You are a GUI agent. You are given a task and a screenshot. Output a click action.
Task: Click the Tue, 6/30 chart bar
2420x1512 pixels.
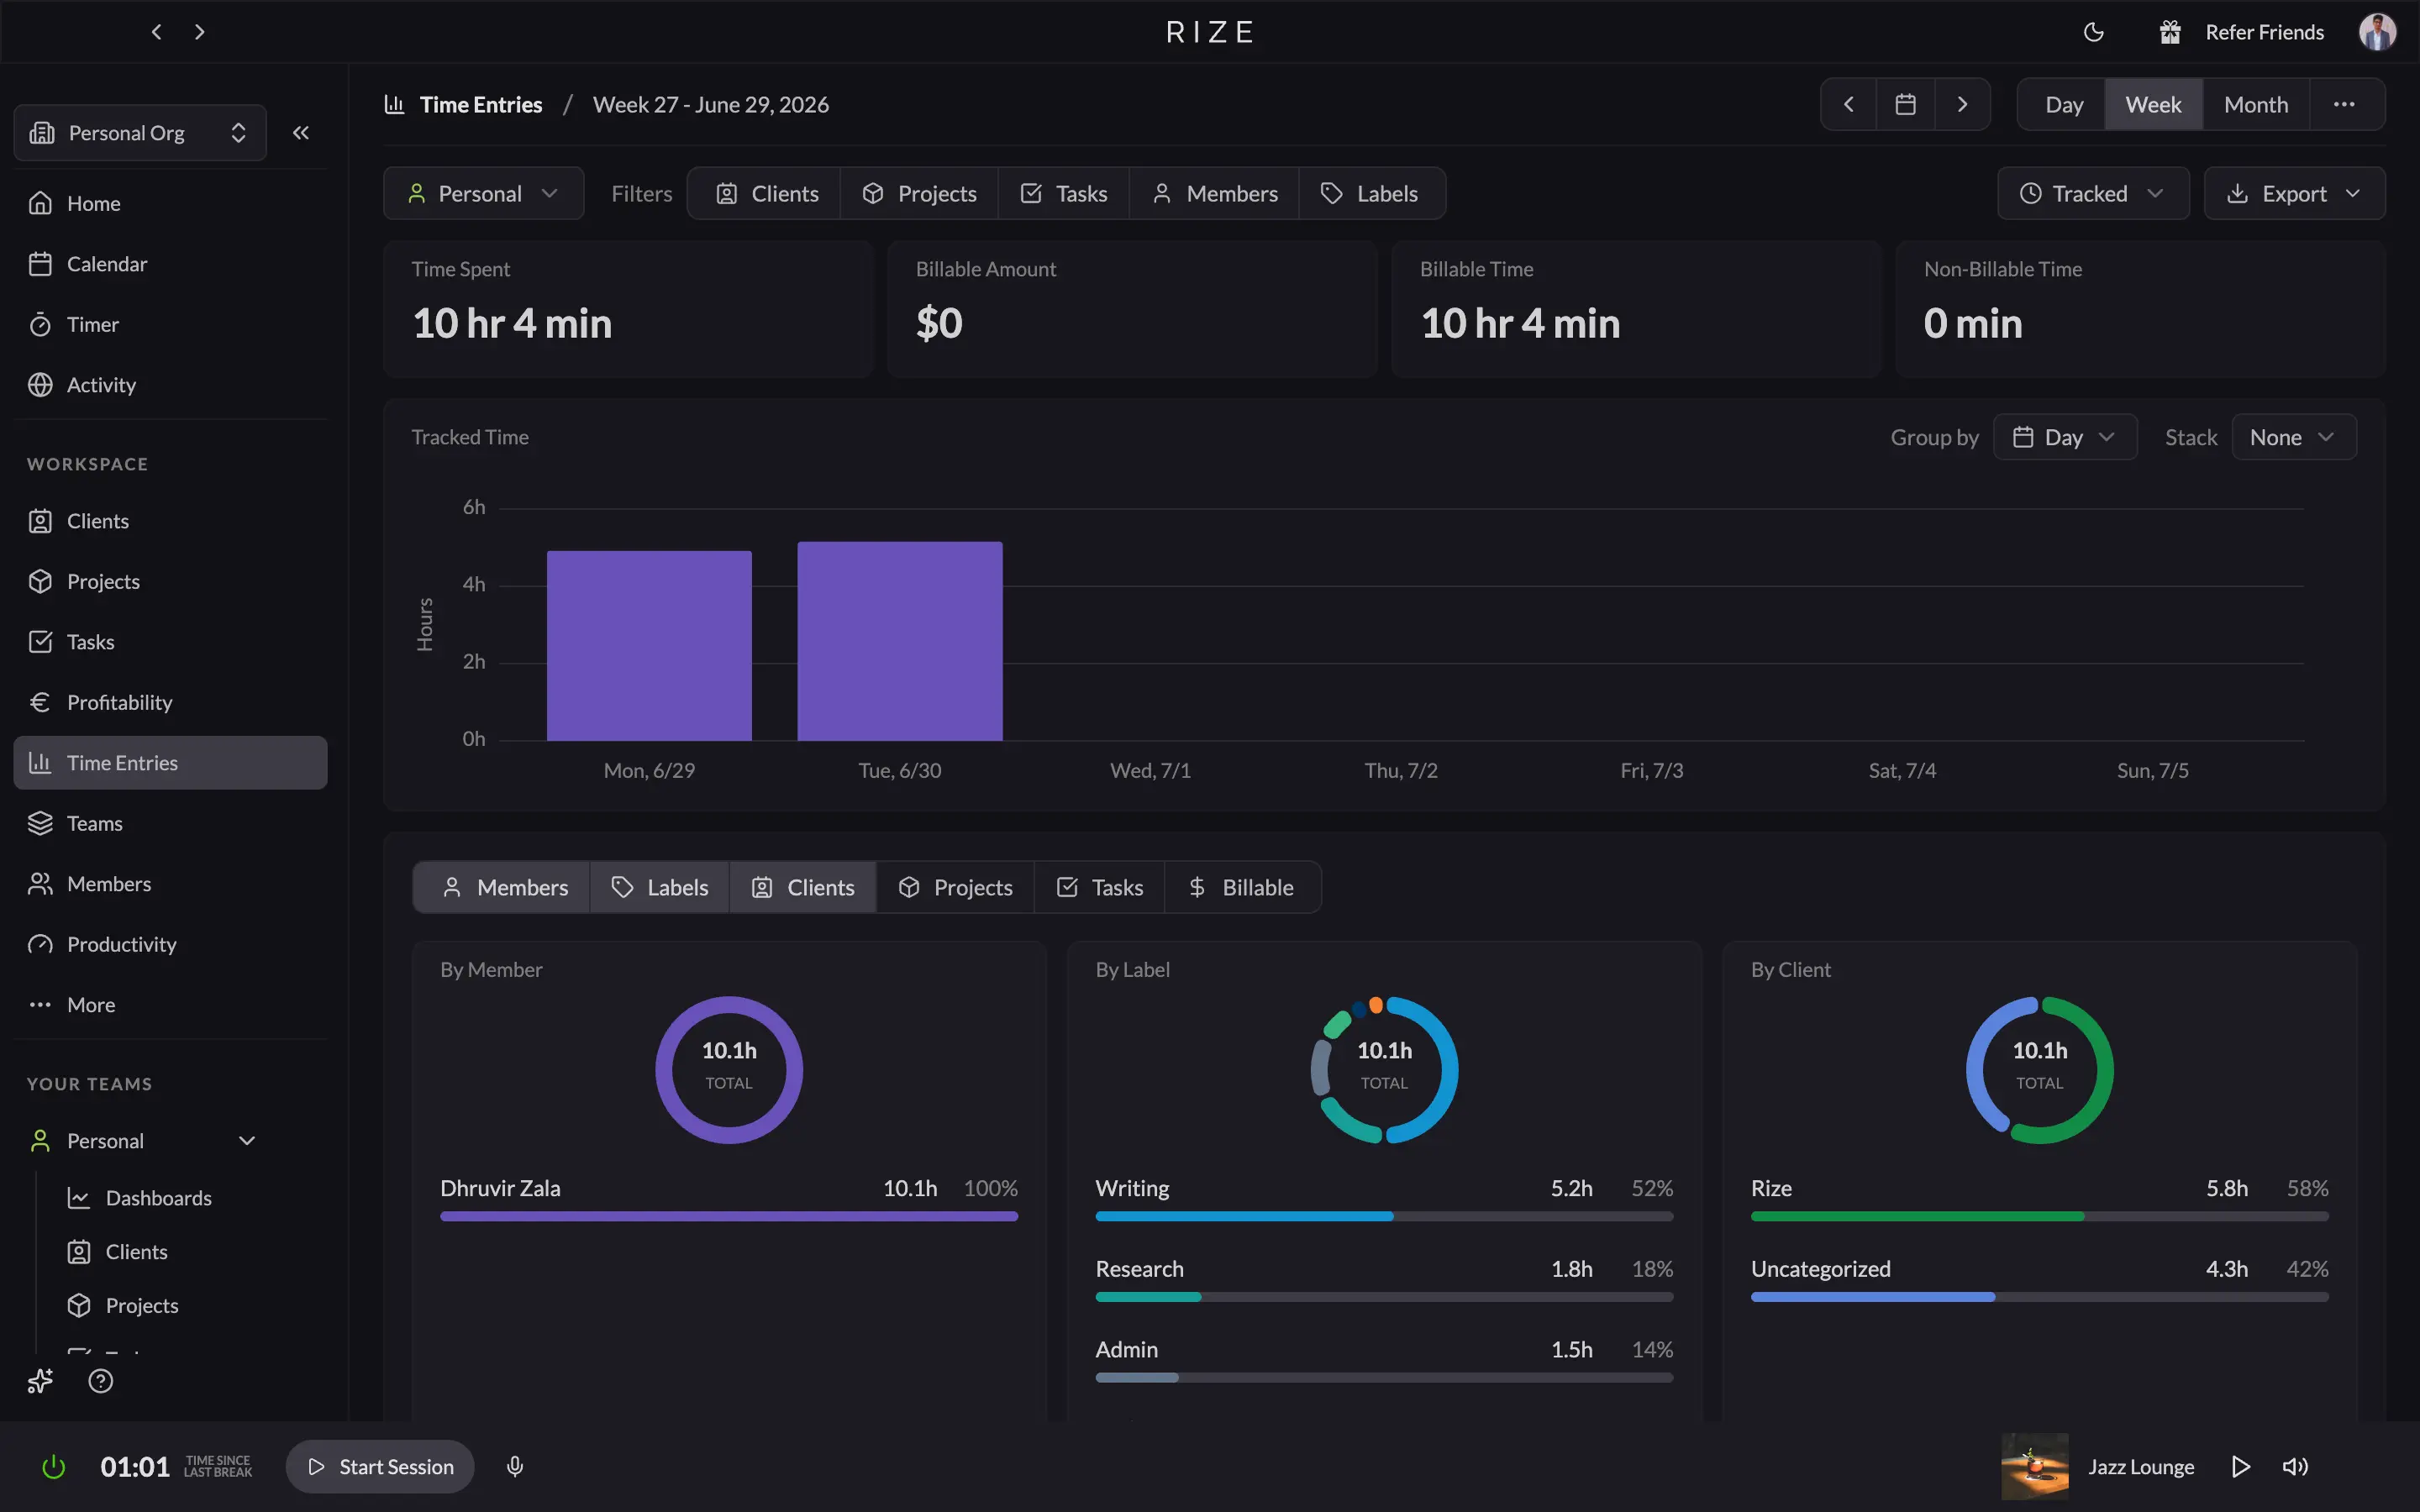(900, 641)
